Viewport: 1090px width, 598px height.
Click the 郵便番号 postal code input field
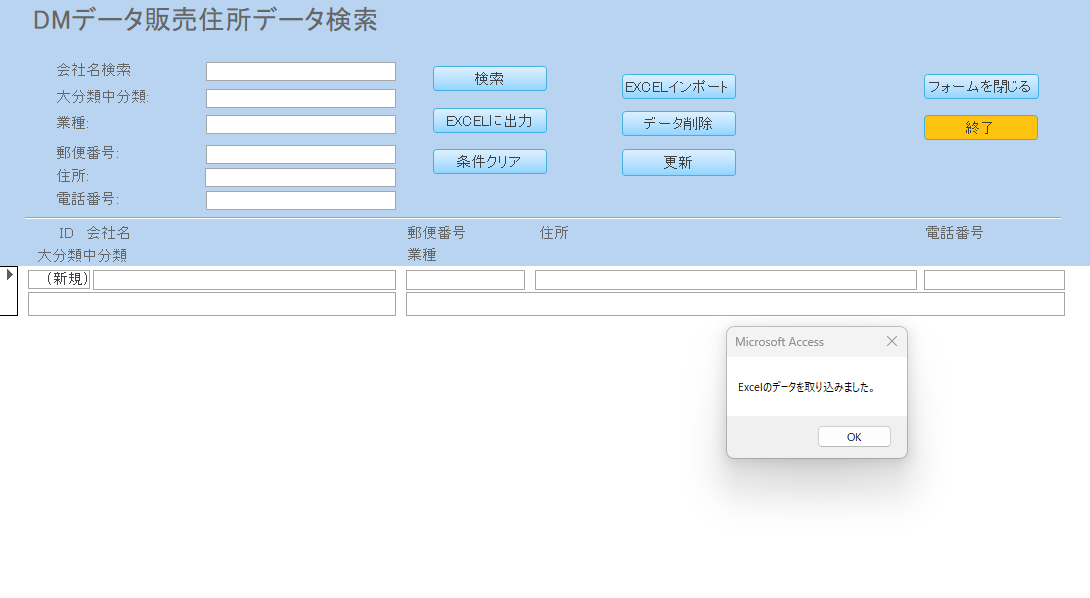coord(300,154)
